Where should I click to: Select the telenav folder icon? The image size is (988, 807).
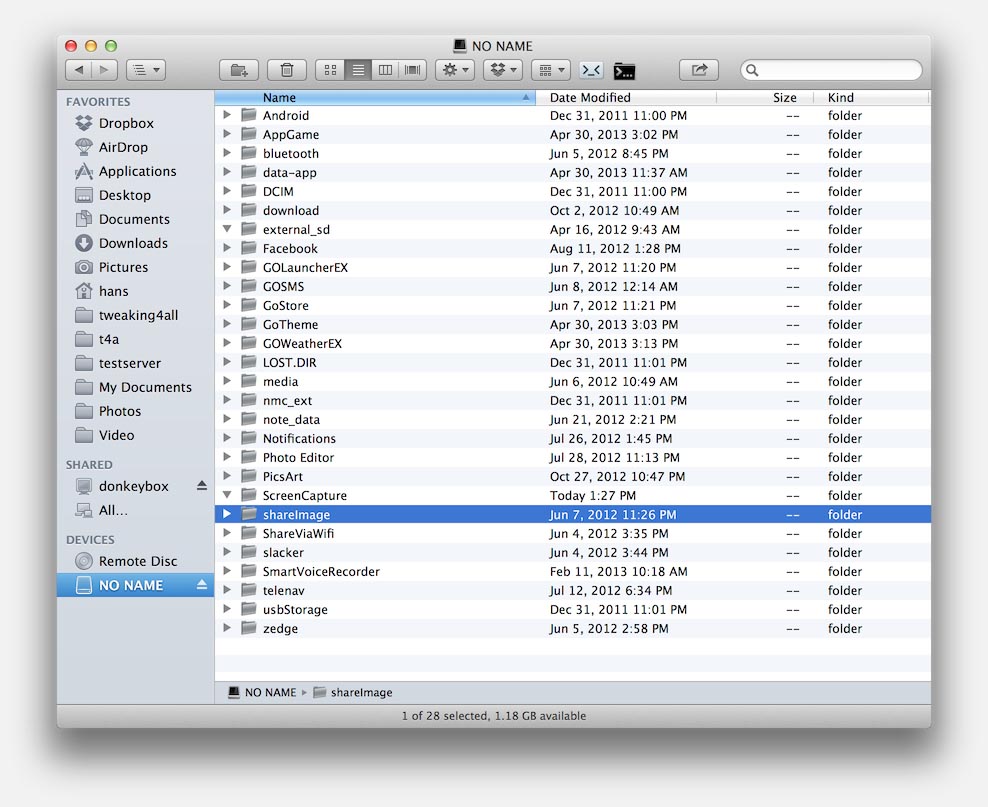pyautogui.click(x=249, y=590)
